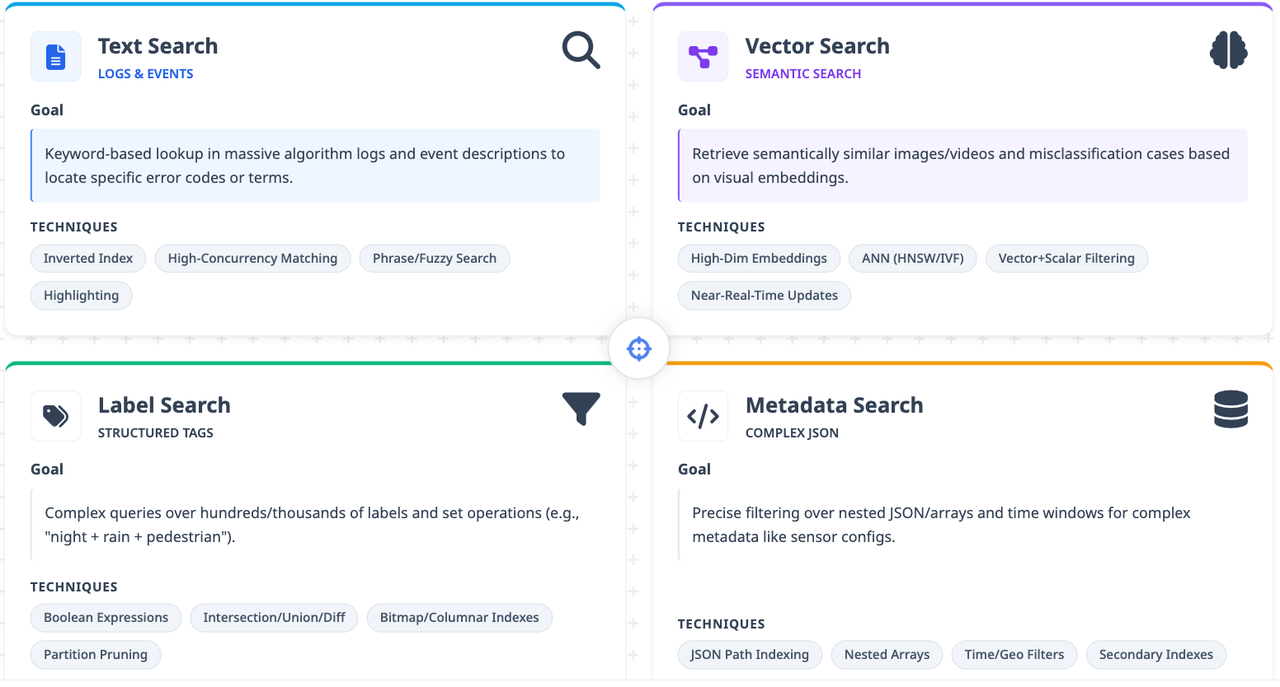
Task: Select the Inverted Index technique chip
Action: click(x=88, y=258)
